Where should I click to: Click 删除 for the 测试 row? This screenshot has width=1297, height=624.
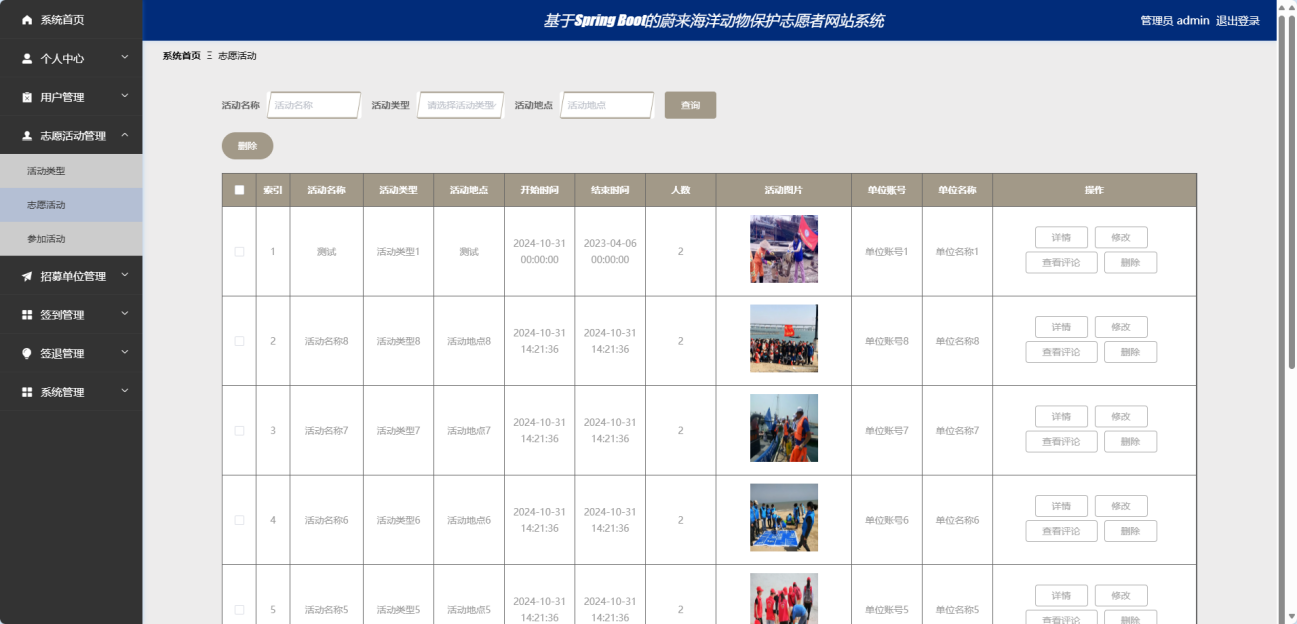[1130, 263]
